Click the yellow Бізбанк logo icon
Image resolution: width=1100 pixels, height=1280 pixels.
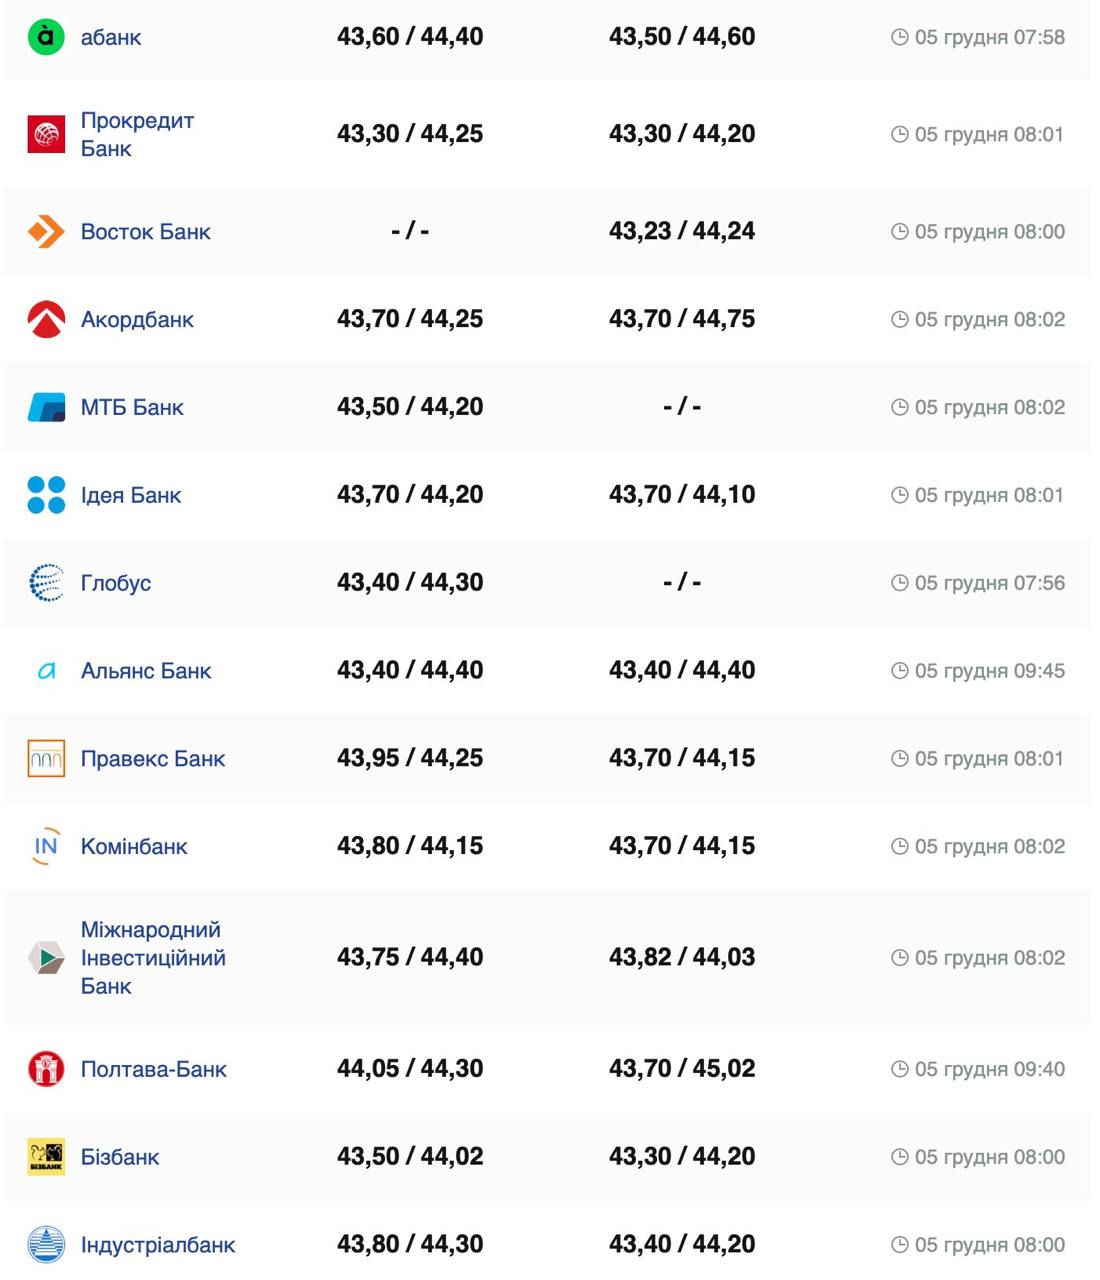pyautogui.click(x=46, y=1157)
